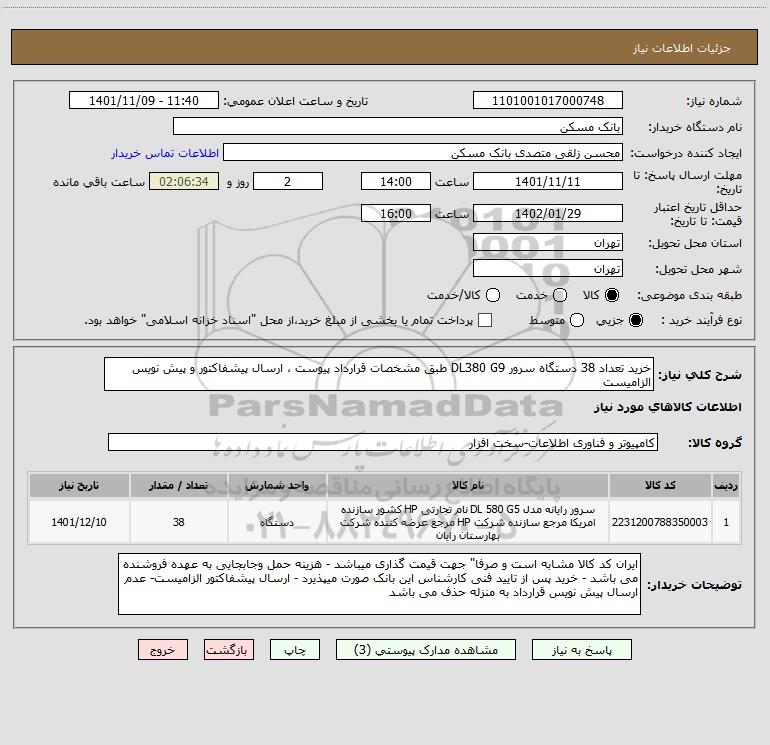Click the تعداد / مقدار column header
Image resolution: width=770 pixels, height=745 pixels.
(178, 485)
